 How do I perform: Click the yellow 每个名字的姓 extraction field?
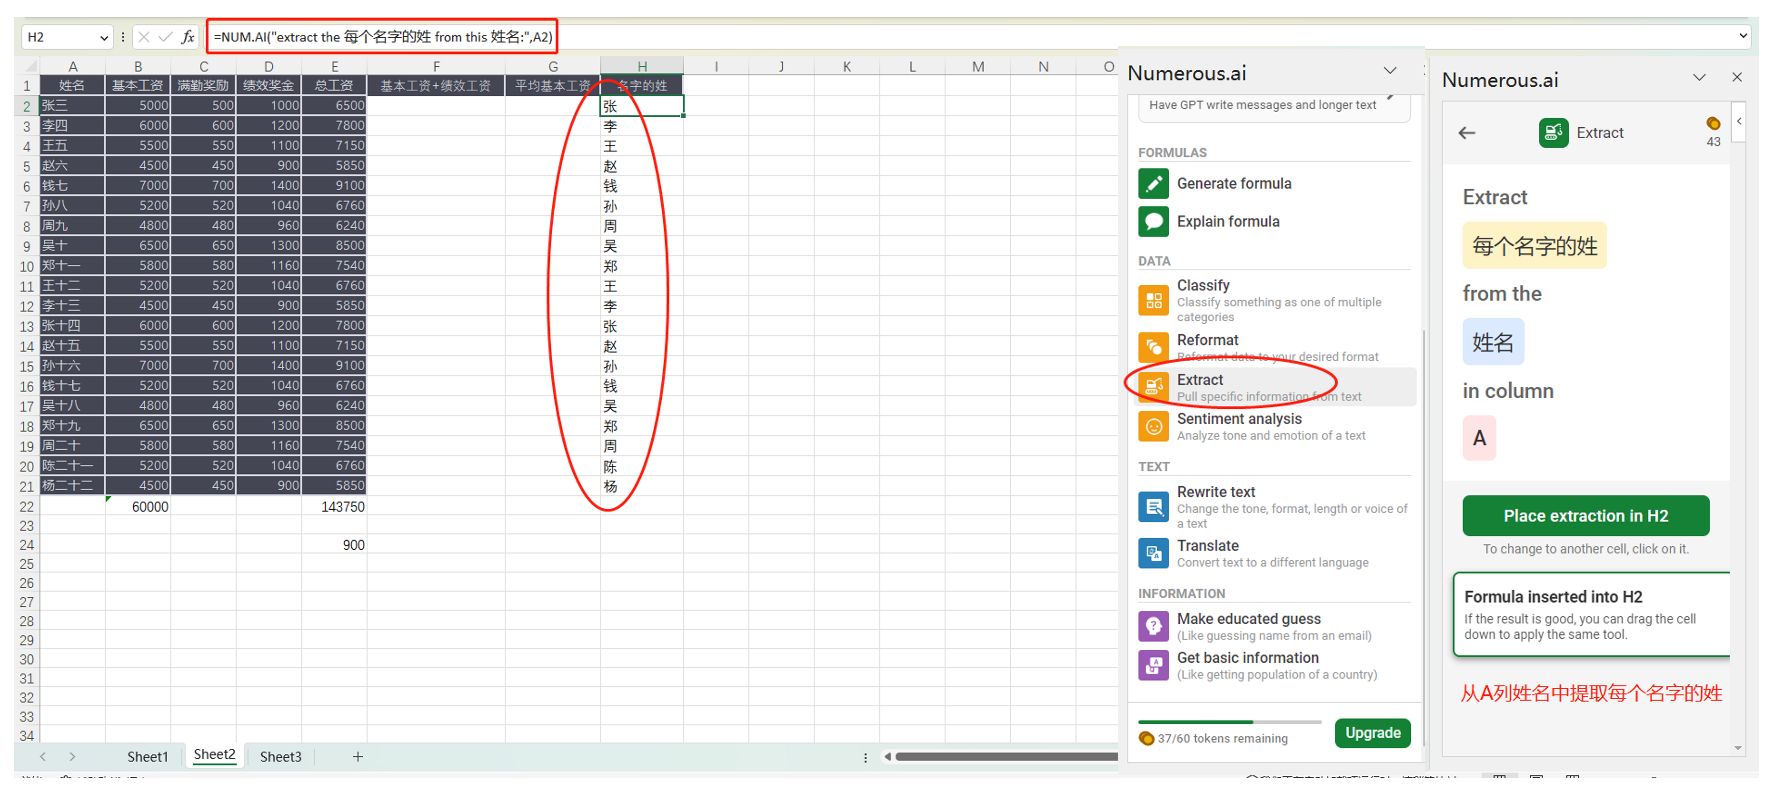click(x=1535, y=246)
